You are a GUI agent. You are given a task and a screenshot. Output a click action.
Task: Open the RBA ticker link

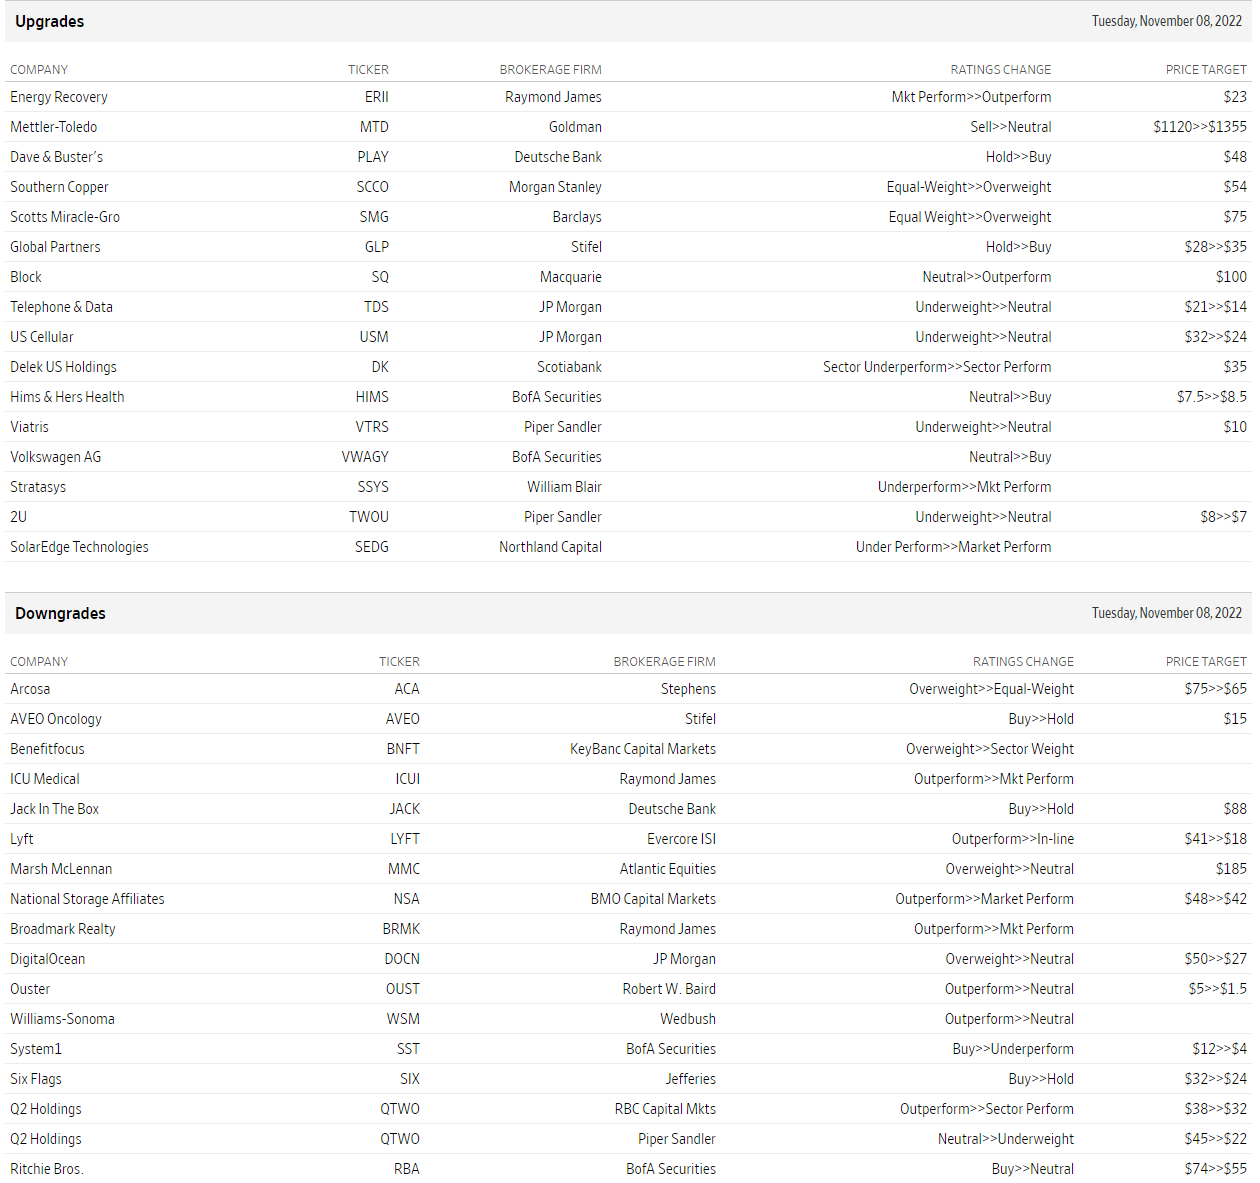click(406, 1169)
